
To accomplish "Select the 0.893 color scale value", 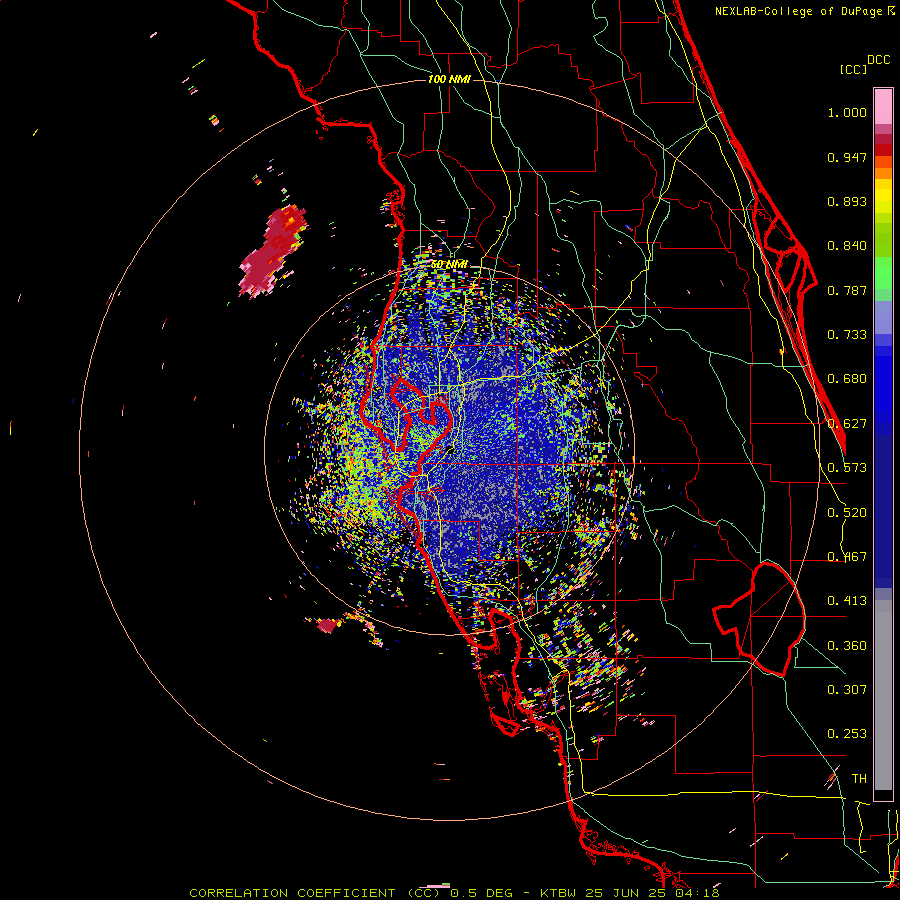I will (x=847, y=201).
